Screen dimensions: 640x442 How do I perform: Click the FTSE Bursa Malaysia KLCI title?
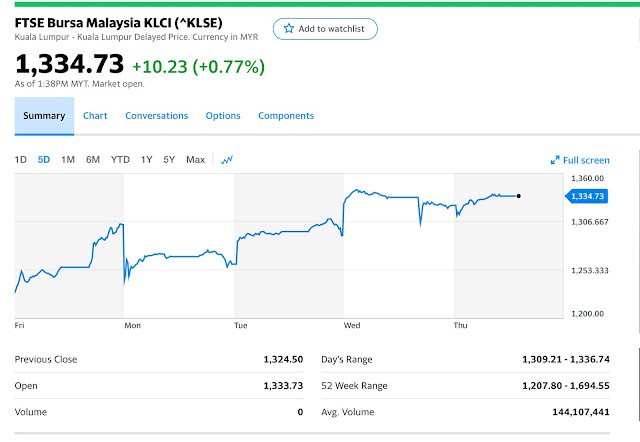click(x=119, y=22)
